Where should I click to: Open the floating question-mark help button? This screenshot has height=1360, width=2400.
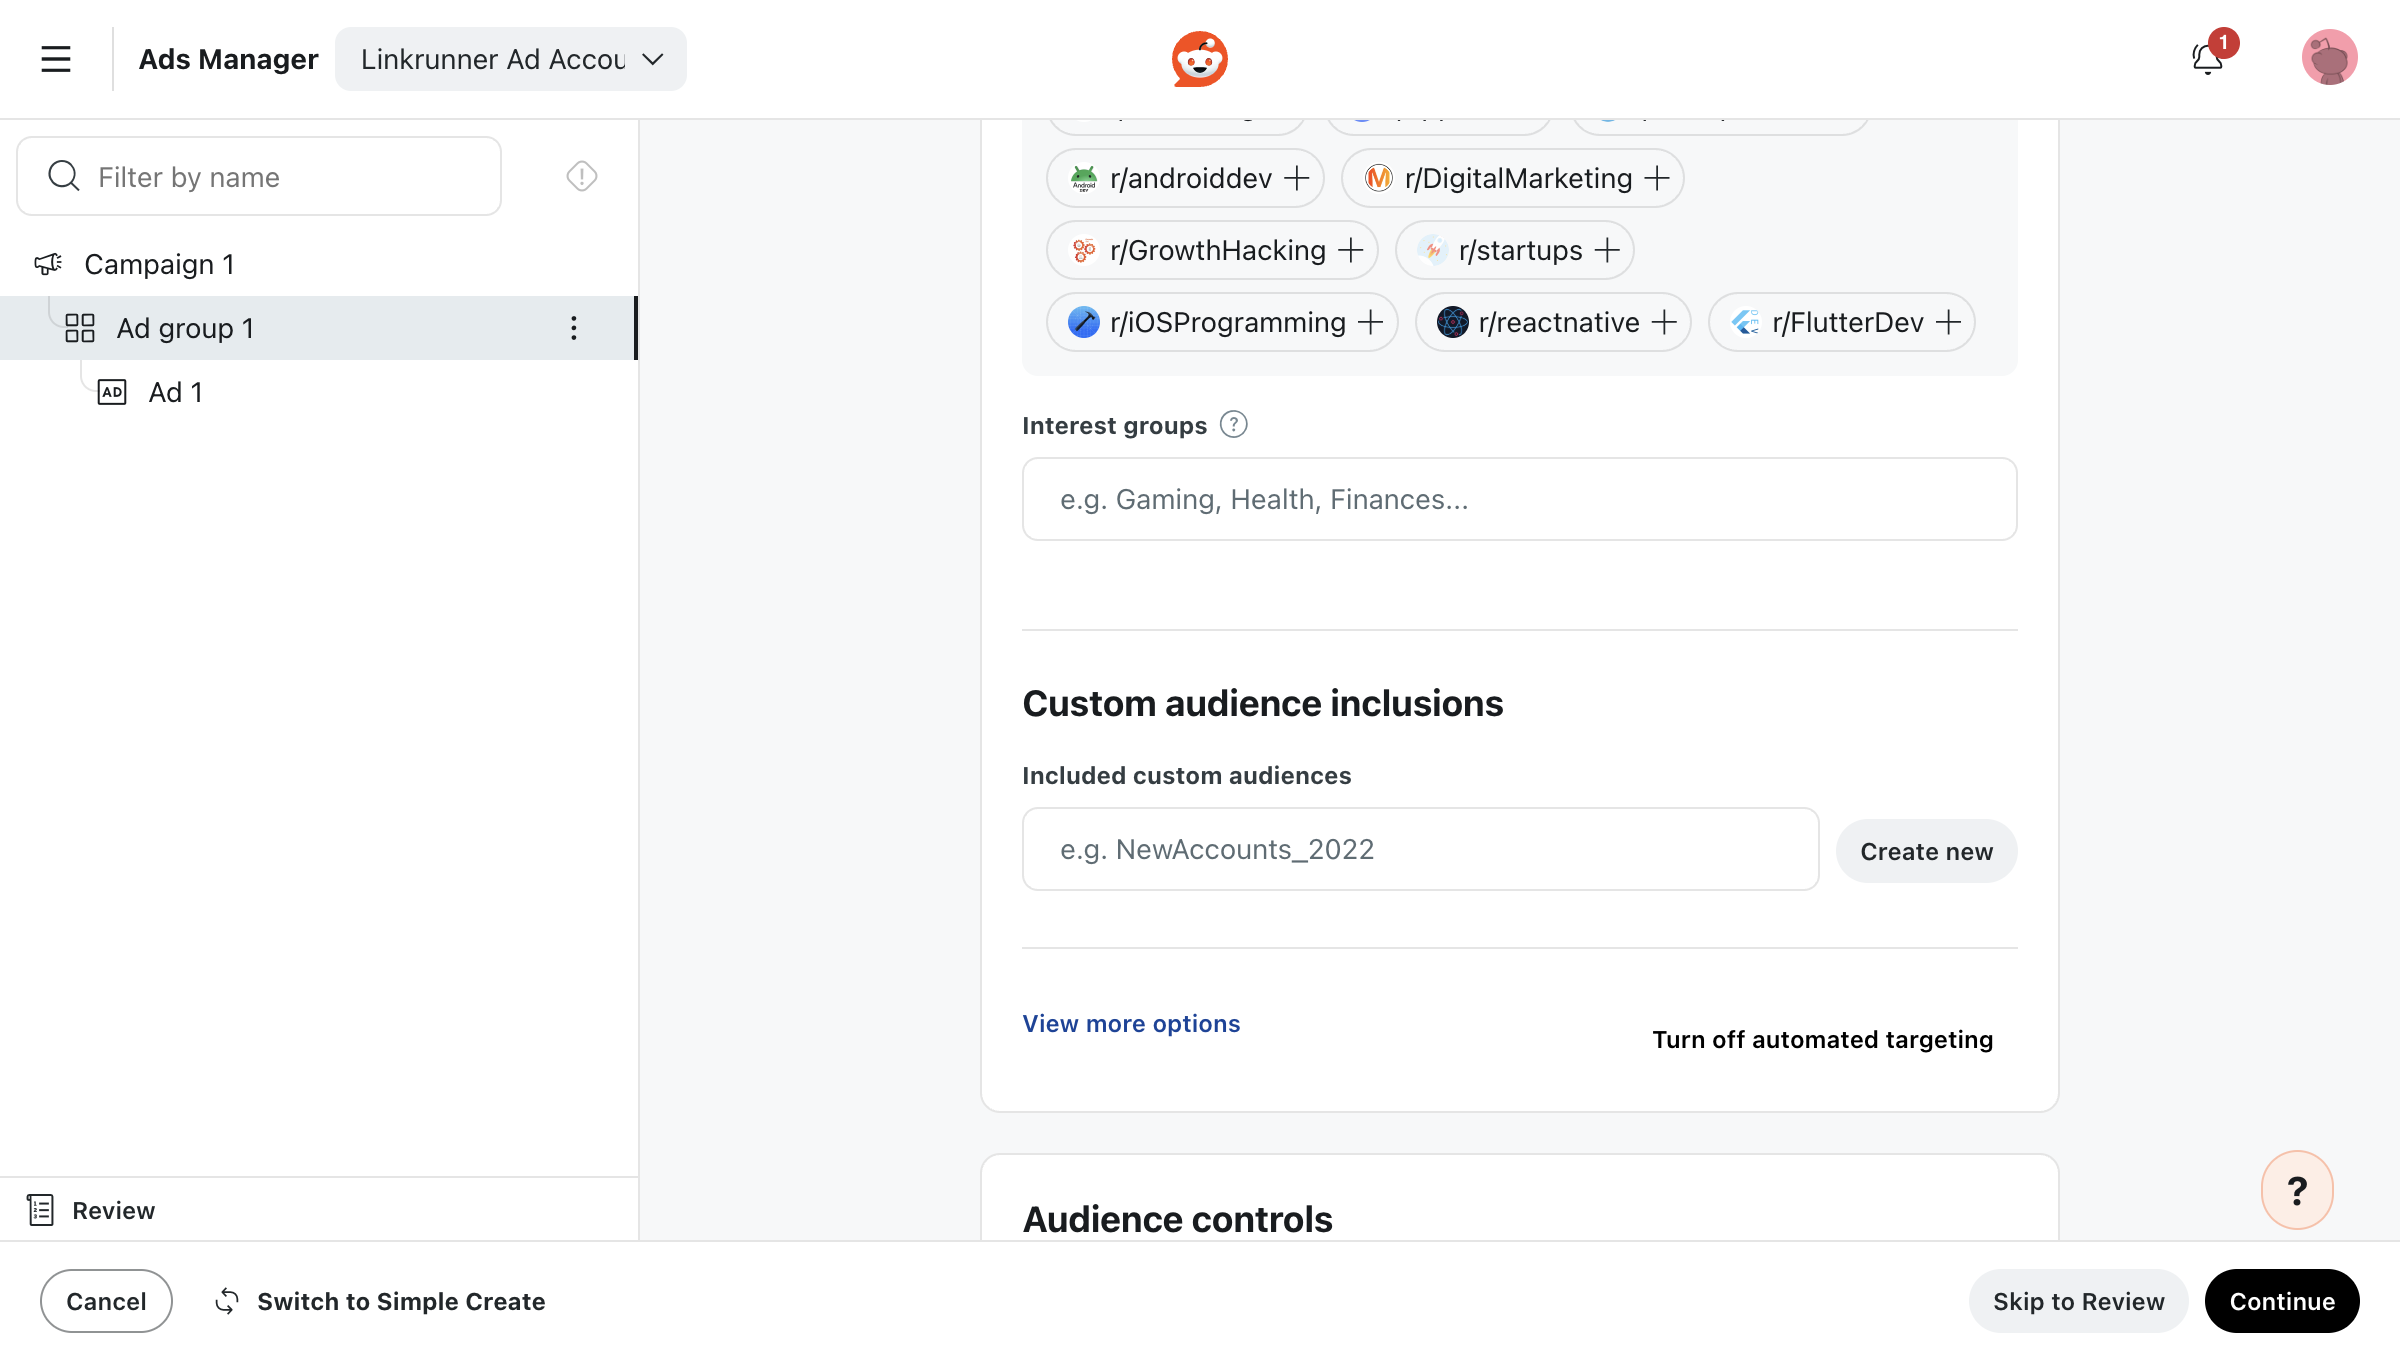(2298, 1190)
